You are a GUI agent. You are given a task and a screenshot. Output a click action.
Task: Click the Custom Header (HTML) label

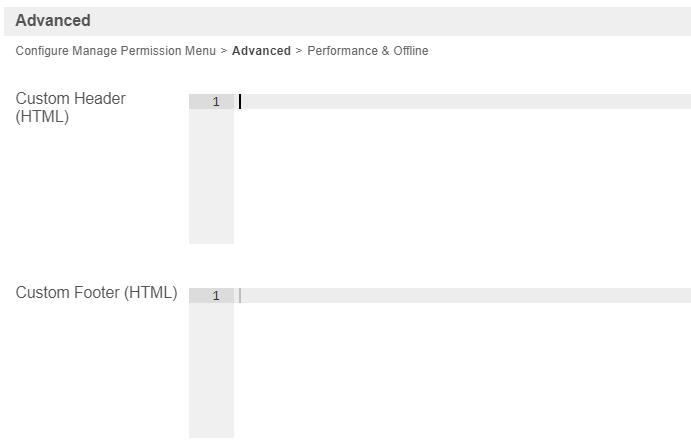(x=70, y=108)
